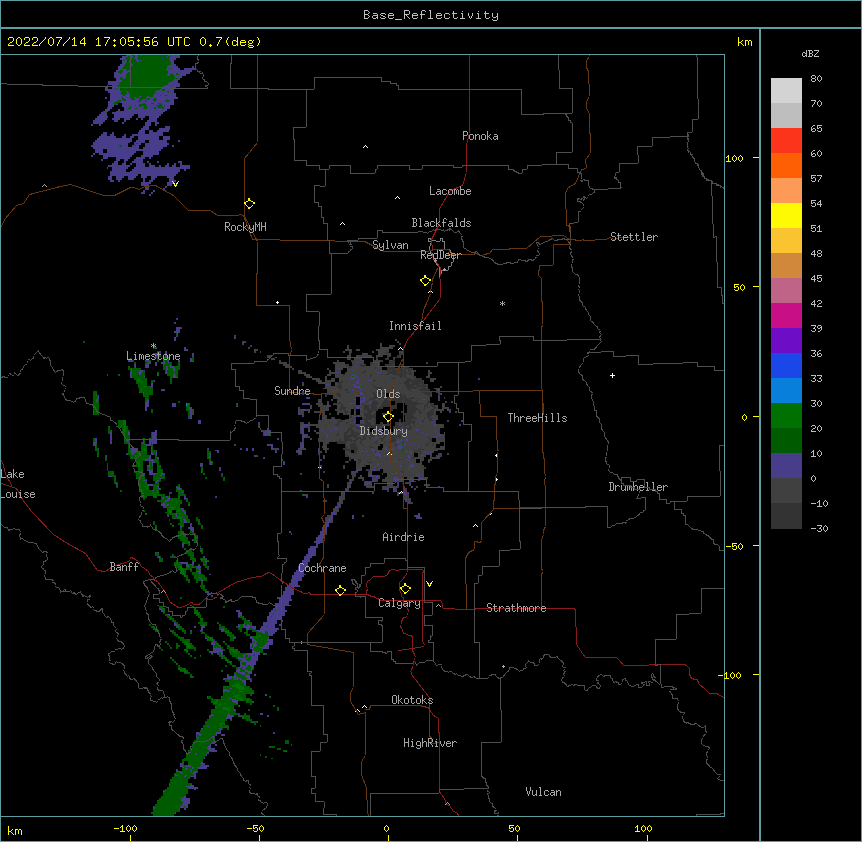Click the white plus marker north of Drumheller
This screenshot has height=842, width=862.
coord(612,375)
